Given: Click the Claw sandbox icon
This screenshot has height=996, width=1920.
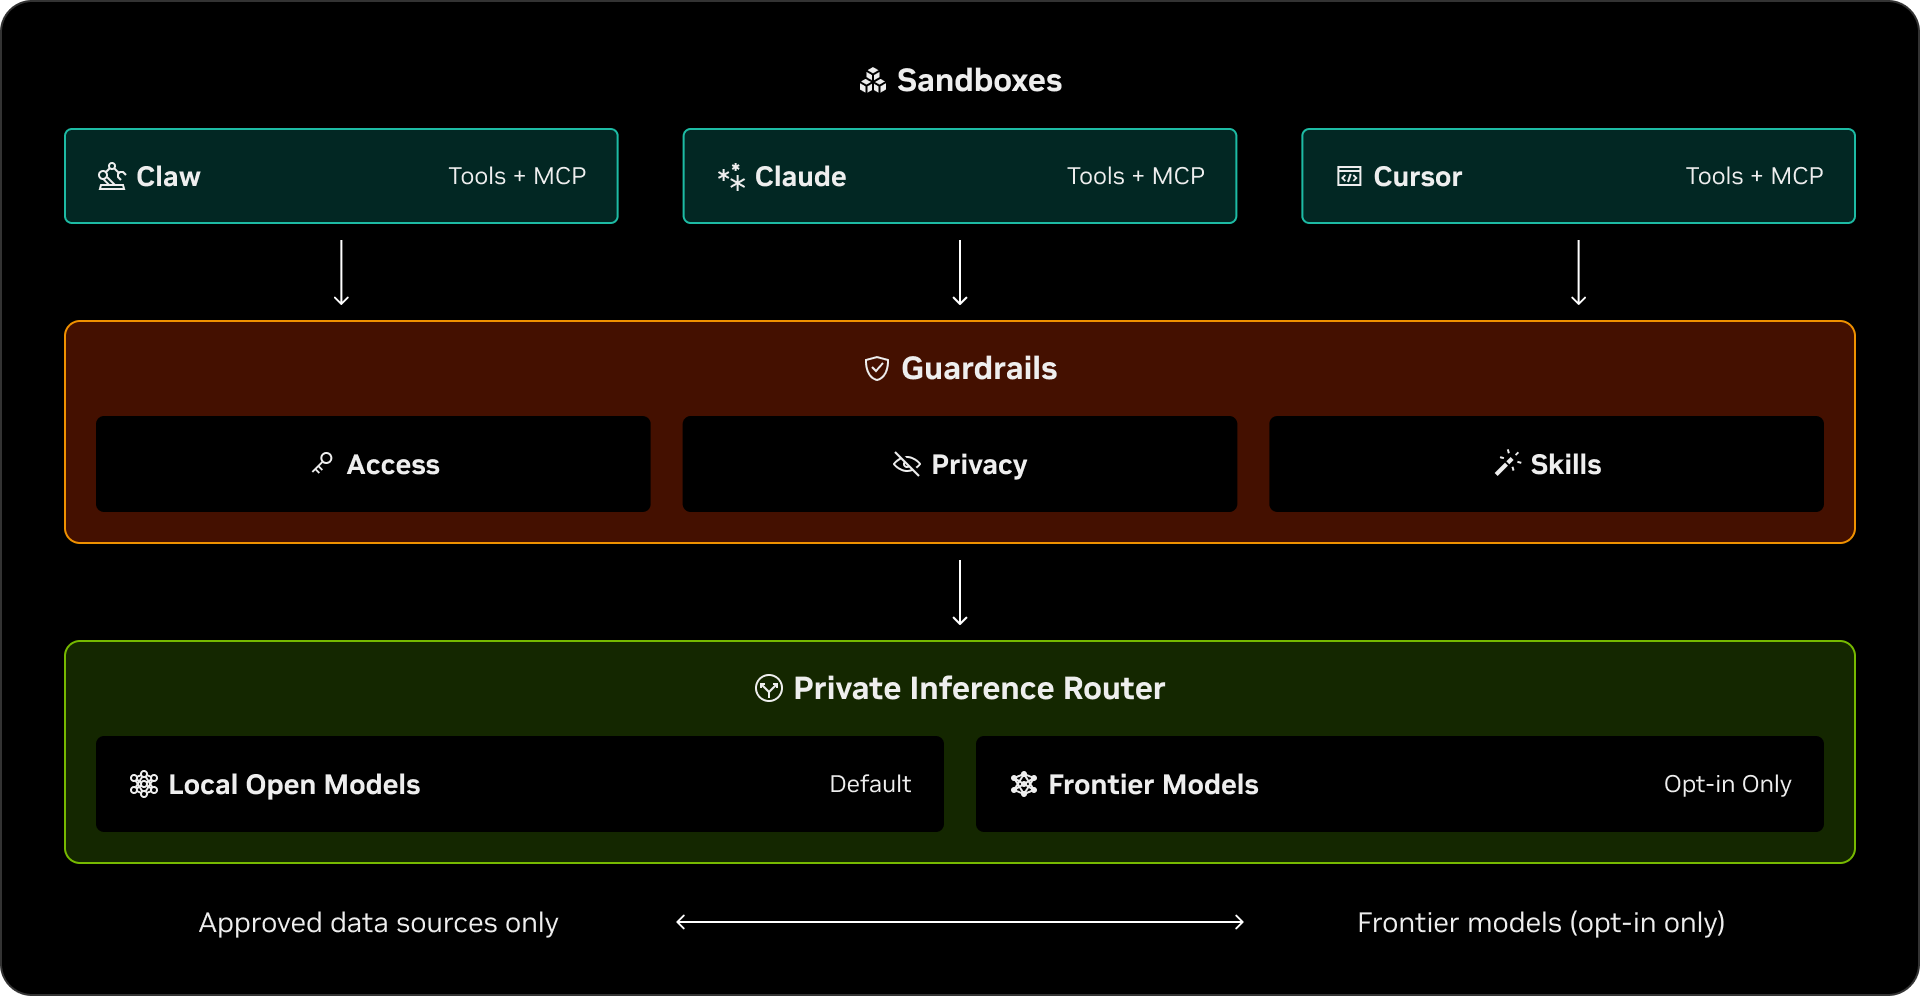Looking at the screenshot, I should (x=111, y=177).
